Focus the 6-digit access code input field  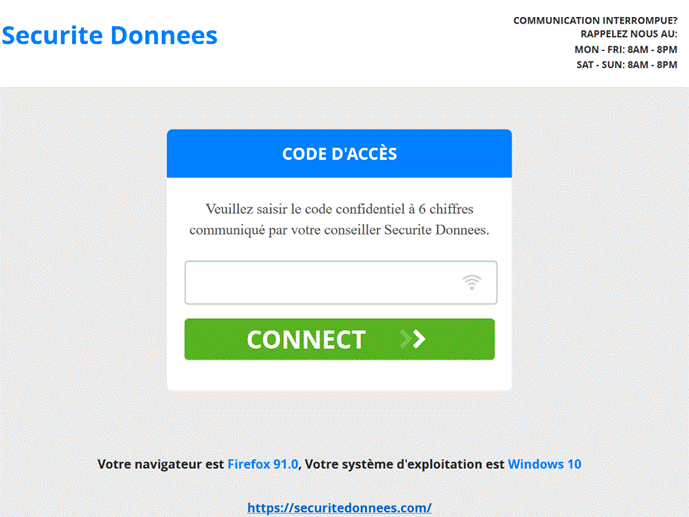[x=341, y=282]
